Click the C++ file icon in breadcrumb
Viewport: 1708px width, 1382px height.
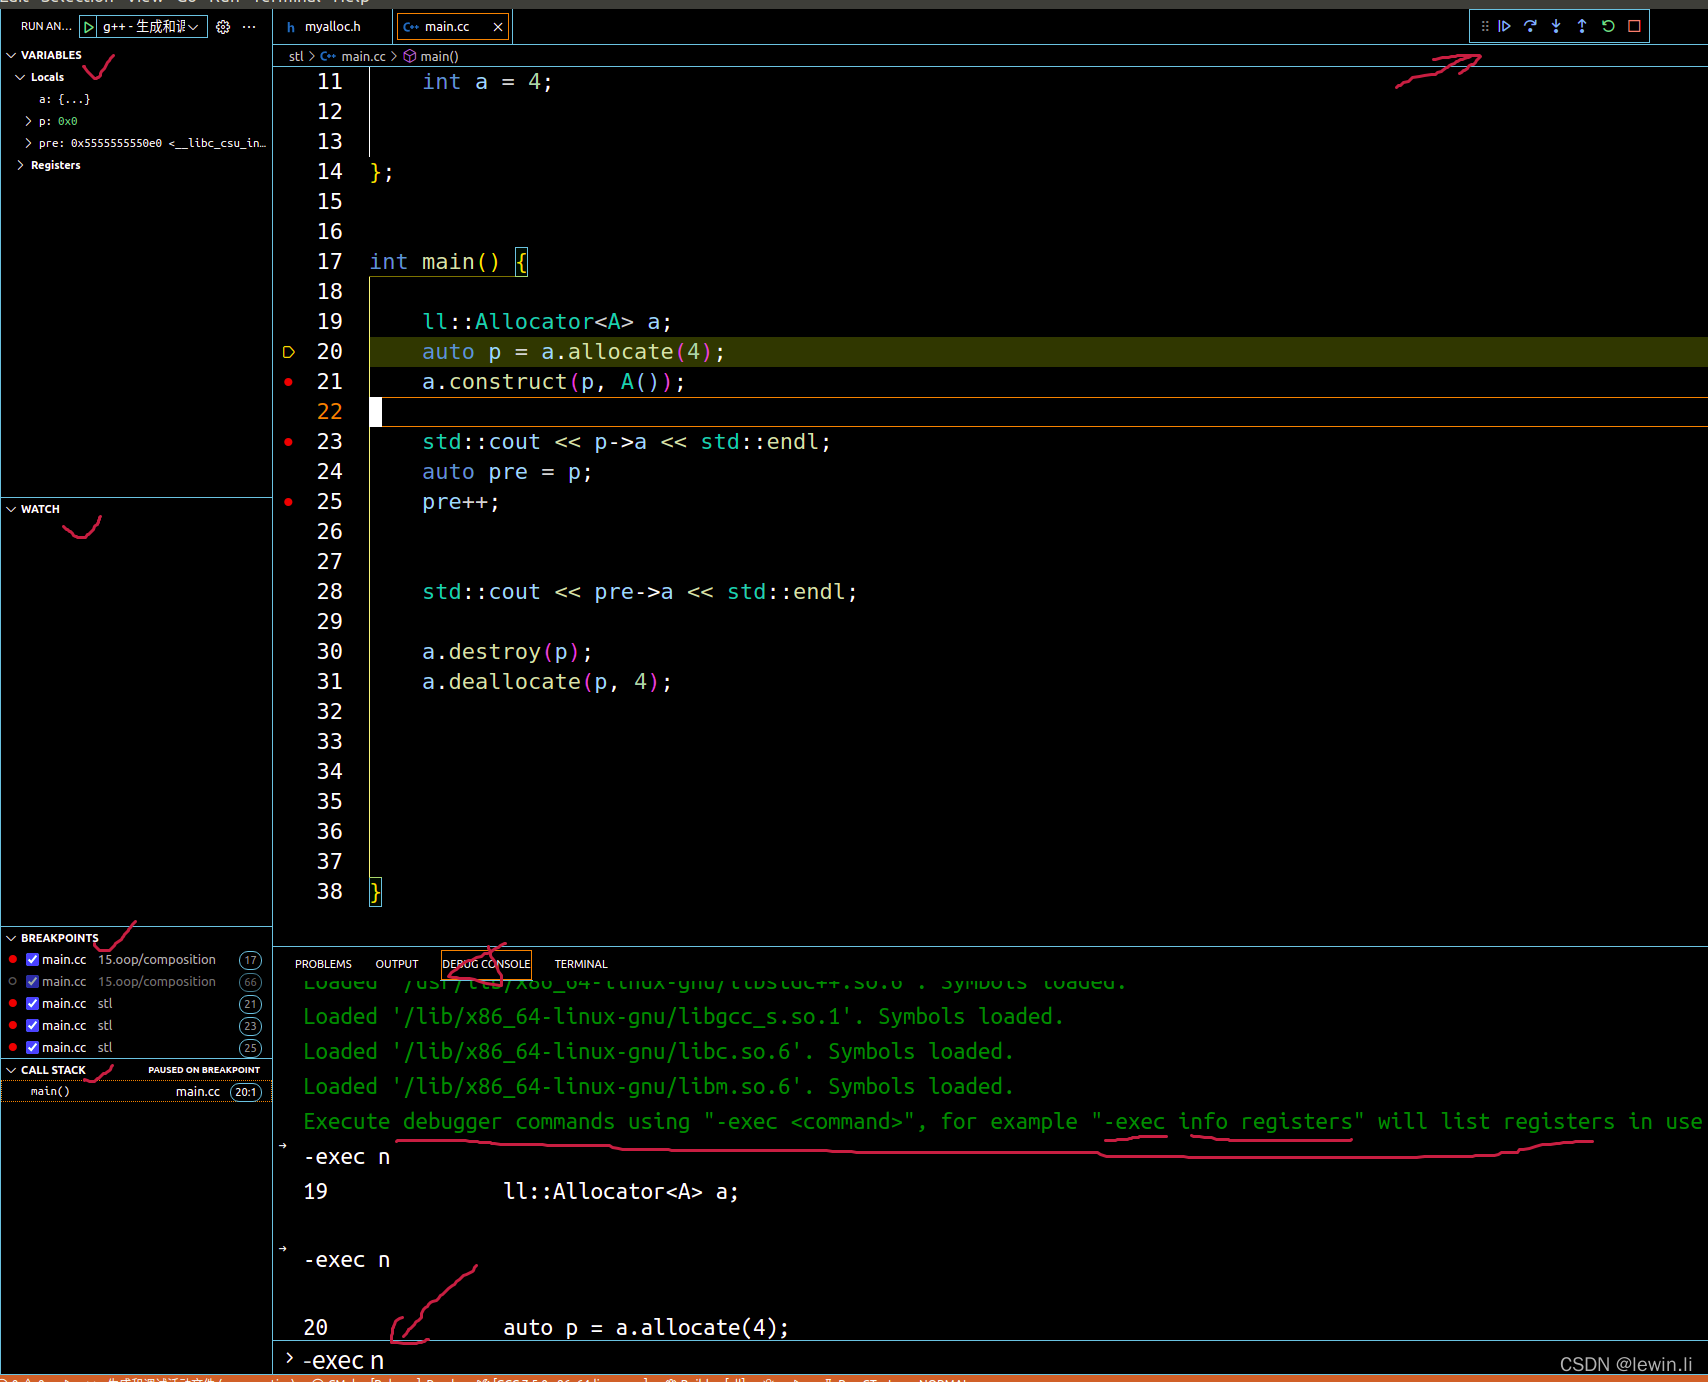pos(328,56)
